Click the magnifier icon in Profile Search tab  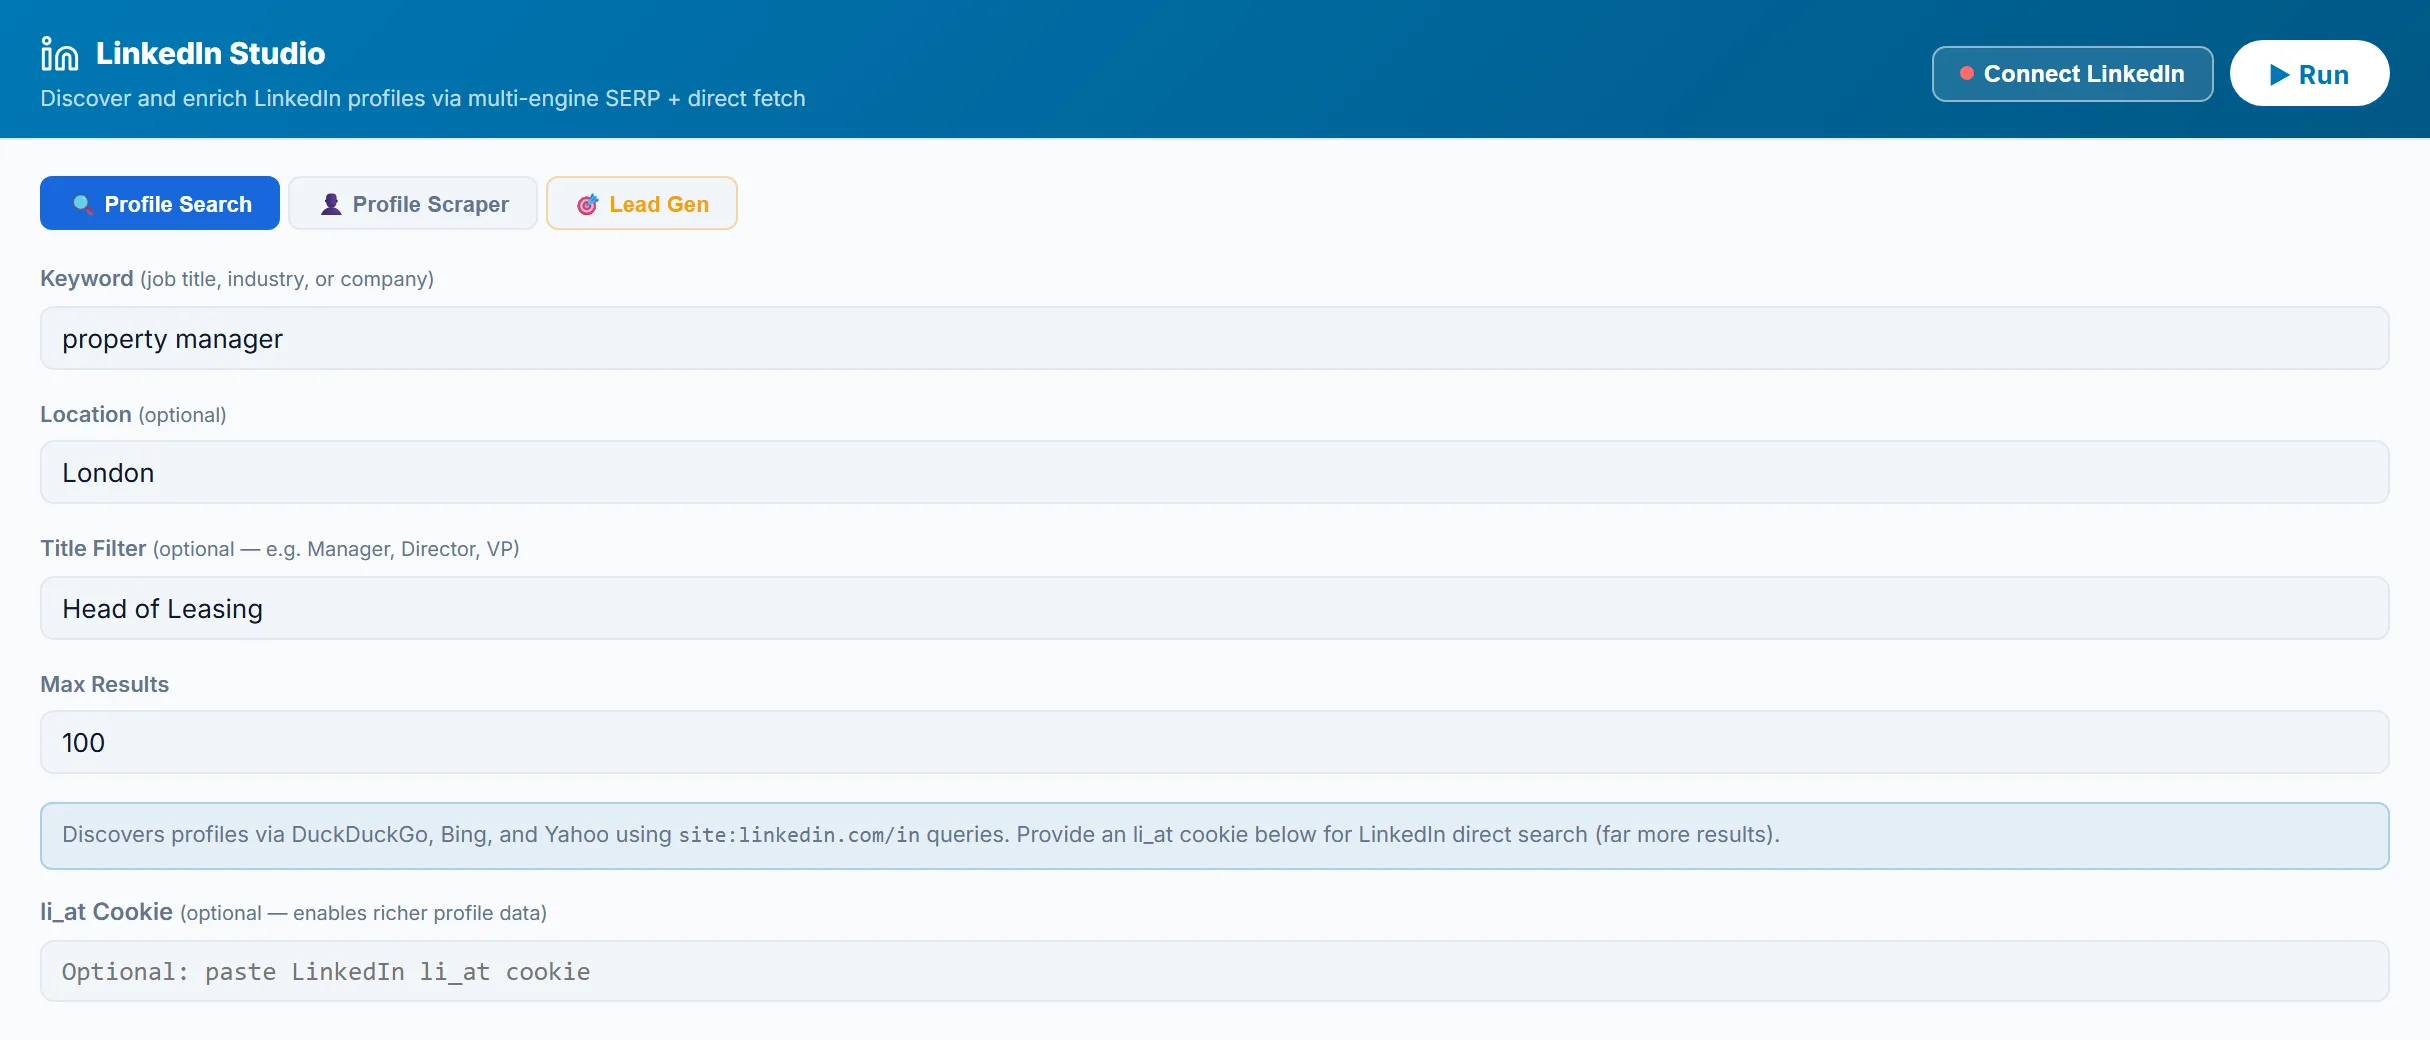point(83,204)
